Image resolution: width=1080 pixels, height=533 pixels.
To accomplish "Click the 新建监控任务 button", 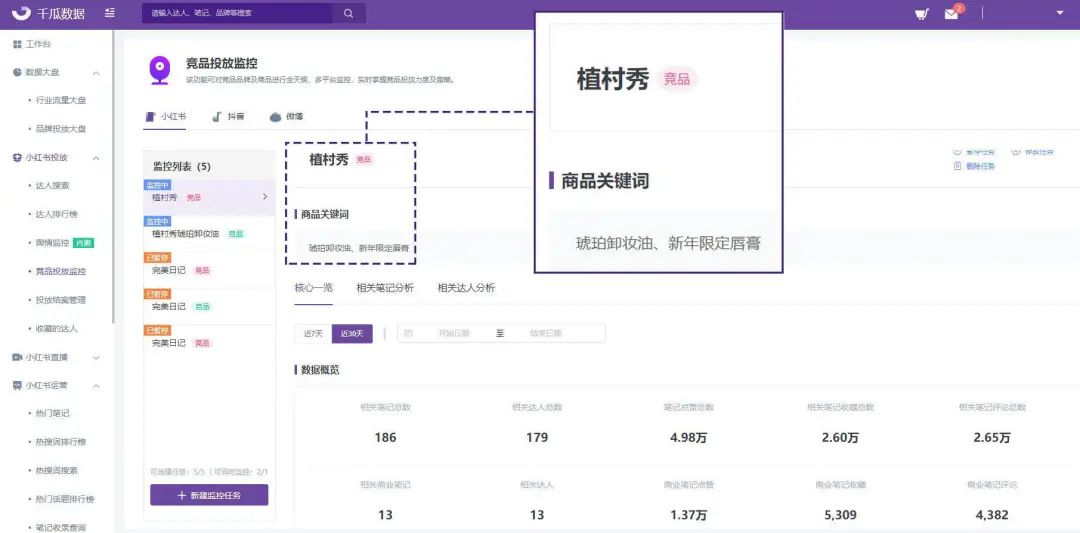I will (x=209, y=495).
